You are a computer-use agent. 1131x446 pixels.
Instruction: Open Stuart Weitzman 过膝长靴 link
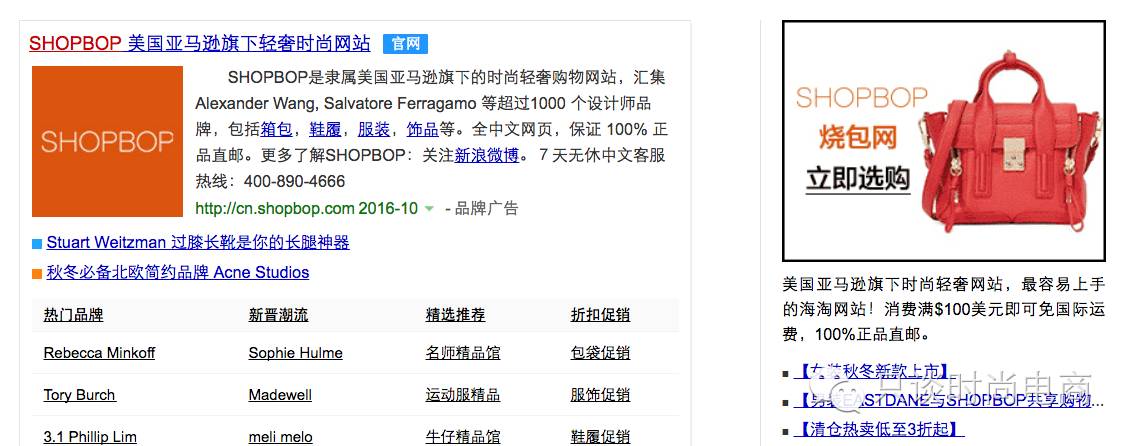click(x=198, y=243)
